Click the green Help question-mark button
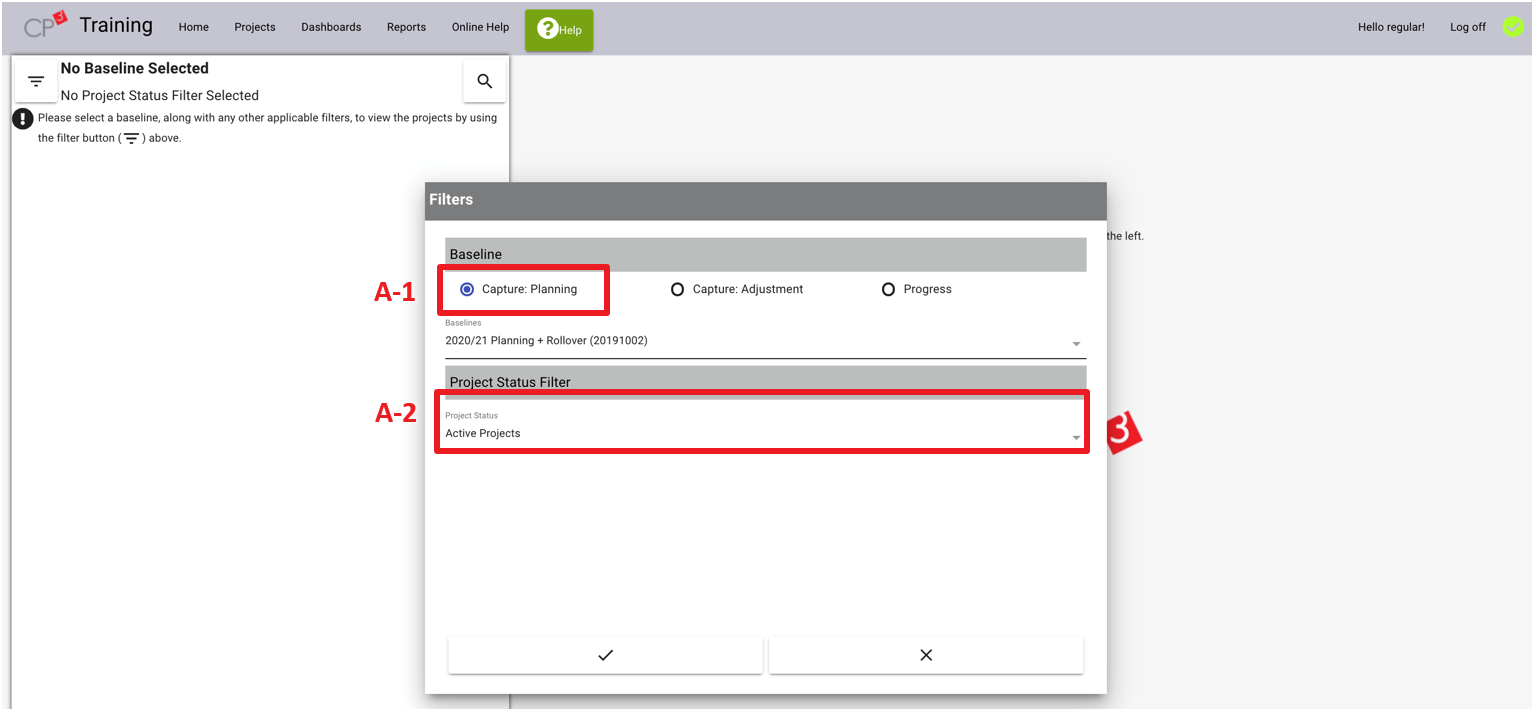Image resolution: width=1532 pixels, height=709 pixels. 559,30
